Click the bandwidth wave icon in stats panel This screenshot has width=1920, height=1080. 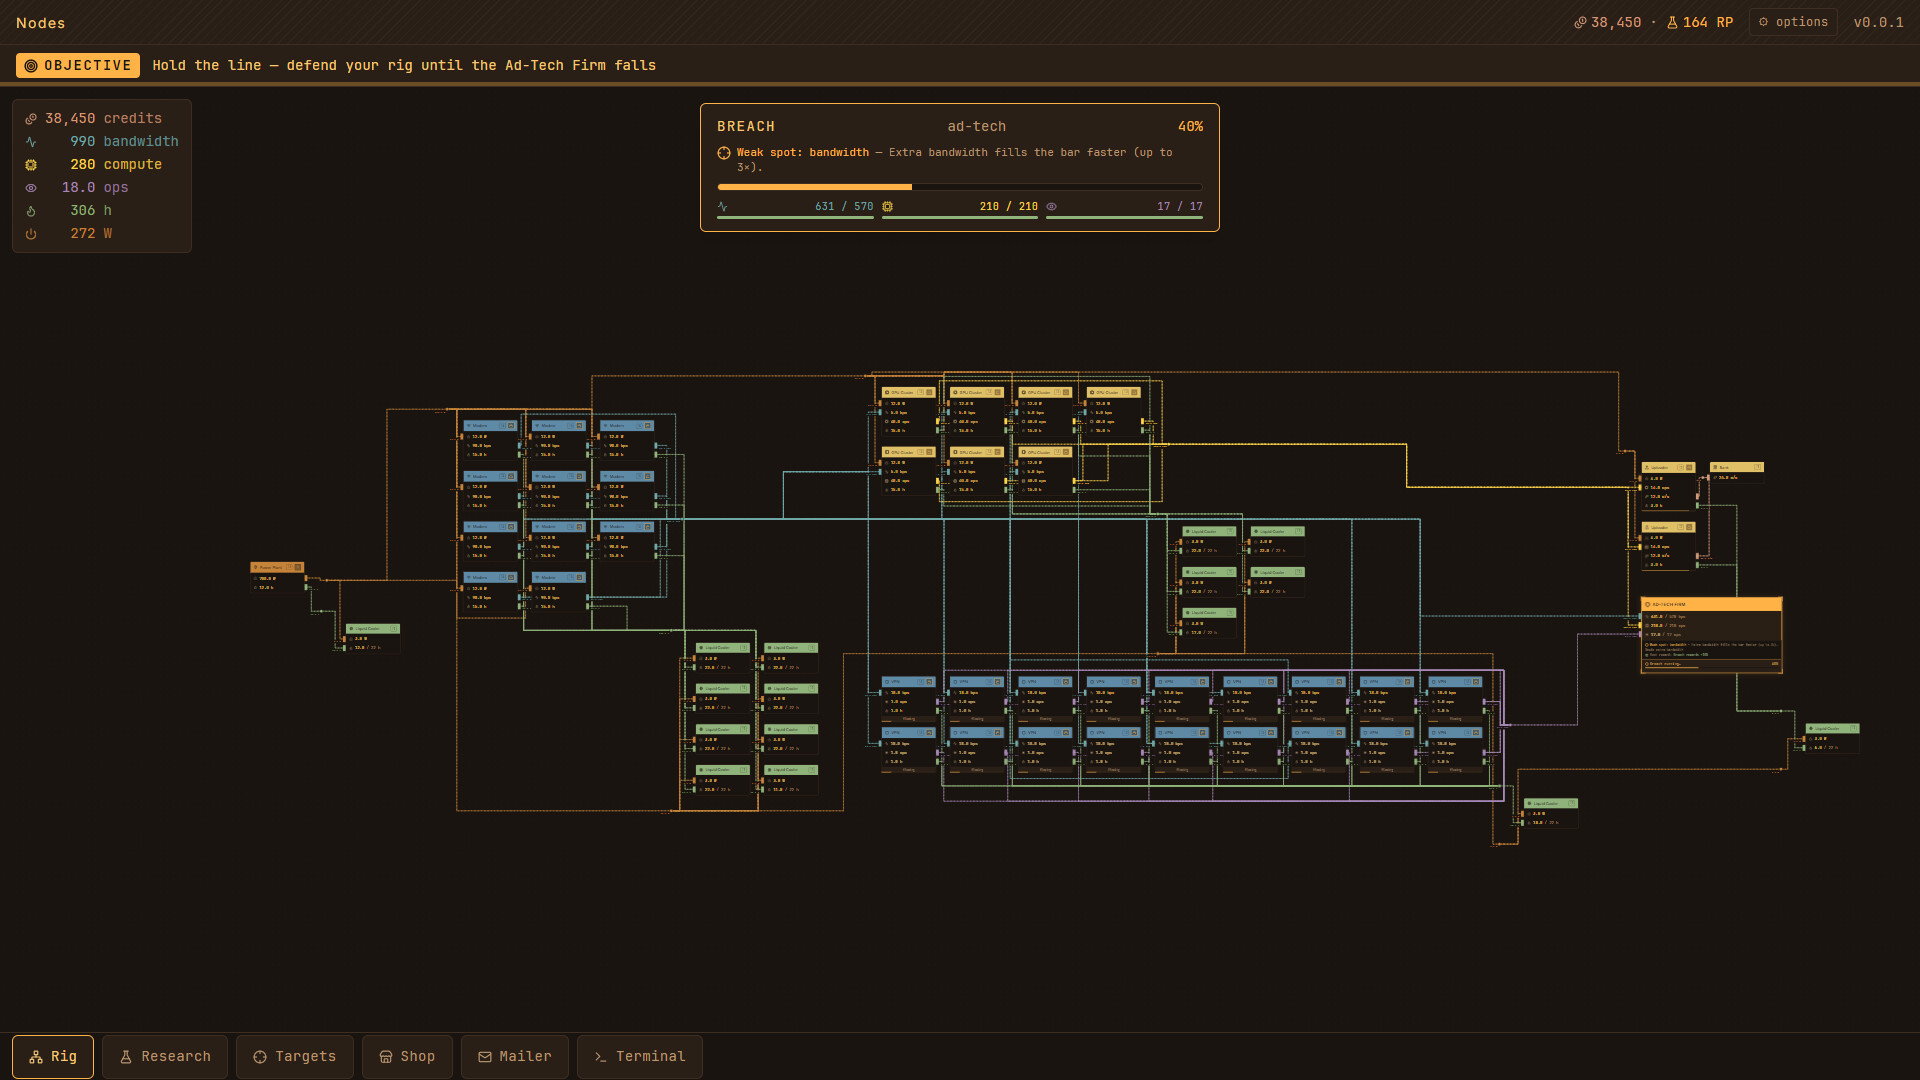pyautogui.click(x=31, y=142)
